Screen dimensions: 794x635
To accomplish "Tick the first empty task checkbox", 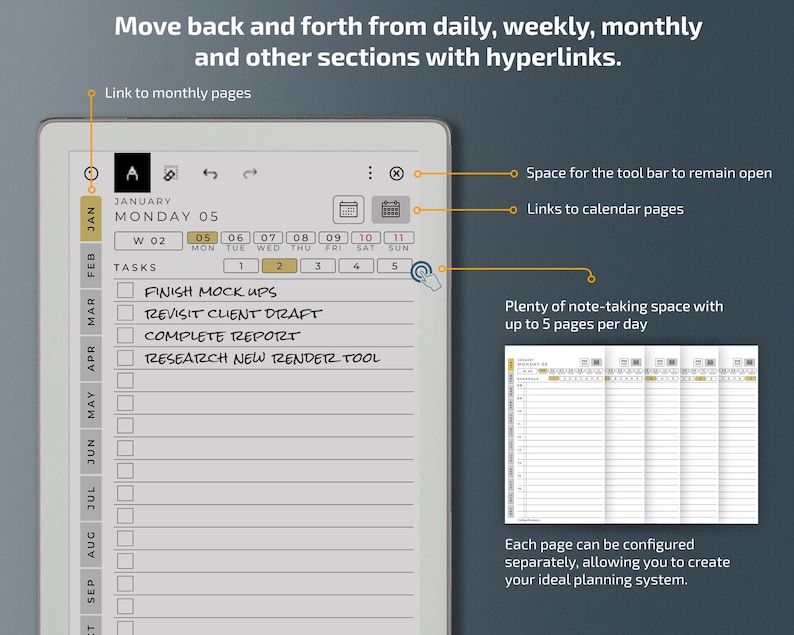I will click(x=125, y=380).
